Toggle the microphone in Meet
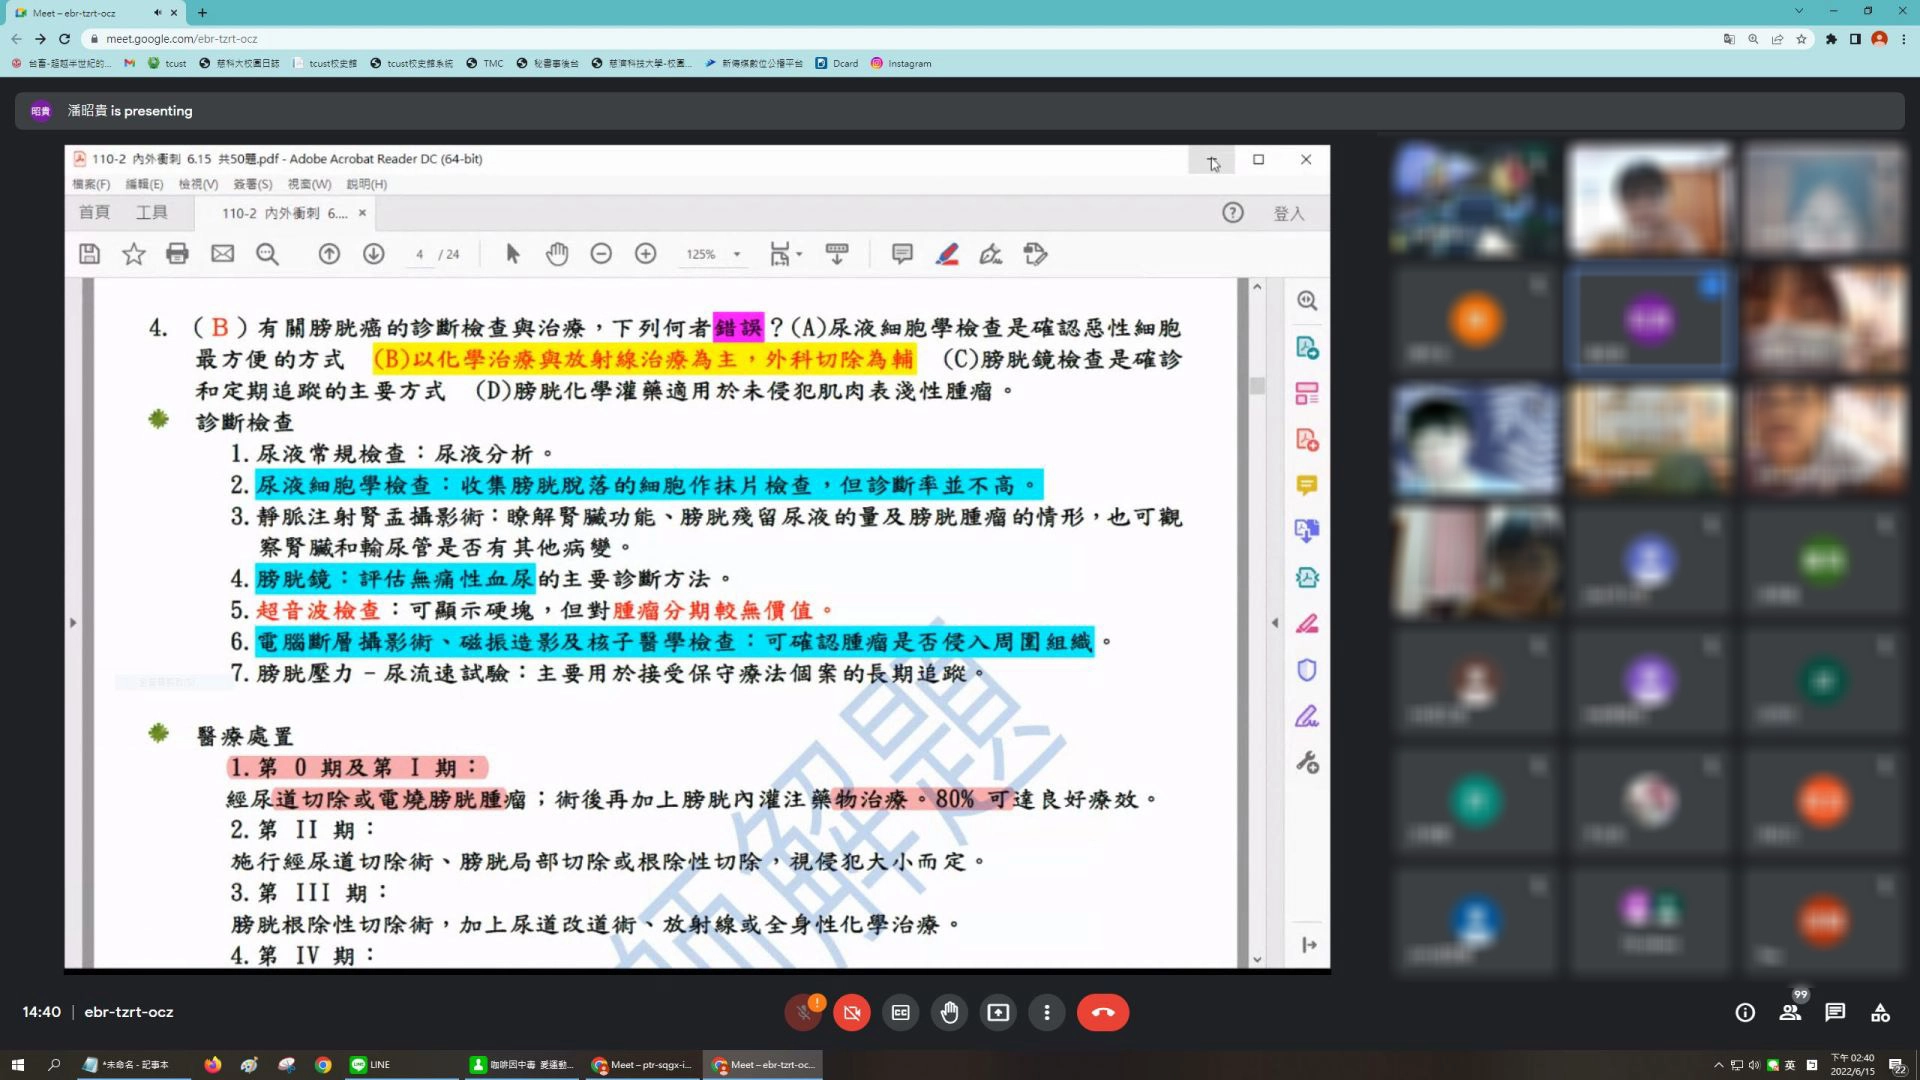The height and width of the screenshot is (1080, 1920). 803,1012
